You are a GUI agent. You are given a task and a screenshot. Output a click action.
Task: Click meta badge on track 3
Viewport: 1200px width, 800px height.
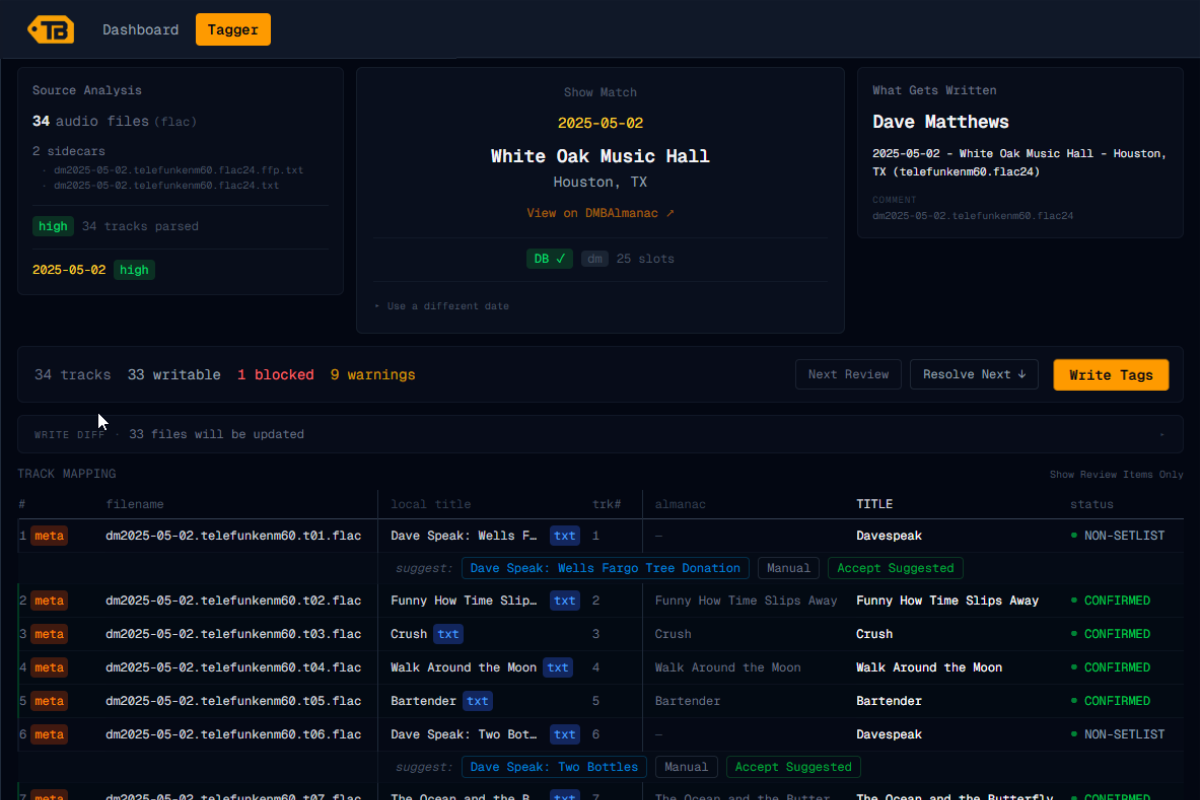pos(49,634)
